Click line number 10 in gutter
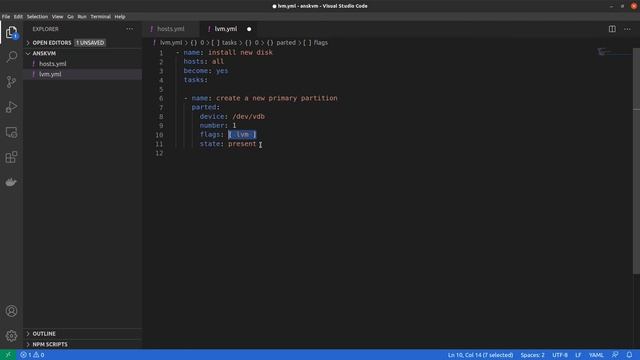640x360 pixels. 159,135
